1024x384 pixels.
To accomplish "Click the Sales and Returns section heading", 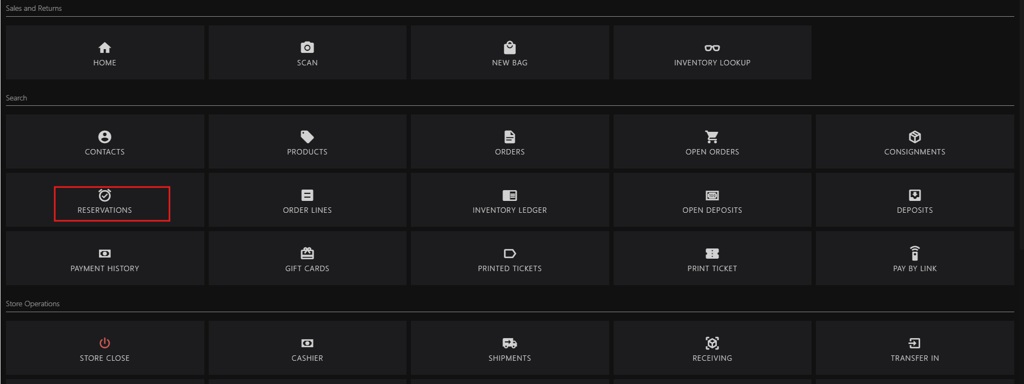I will 34,8.
